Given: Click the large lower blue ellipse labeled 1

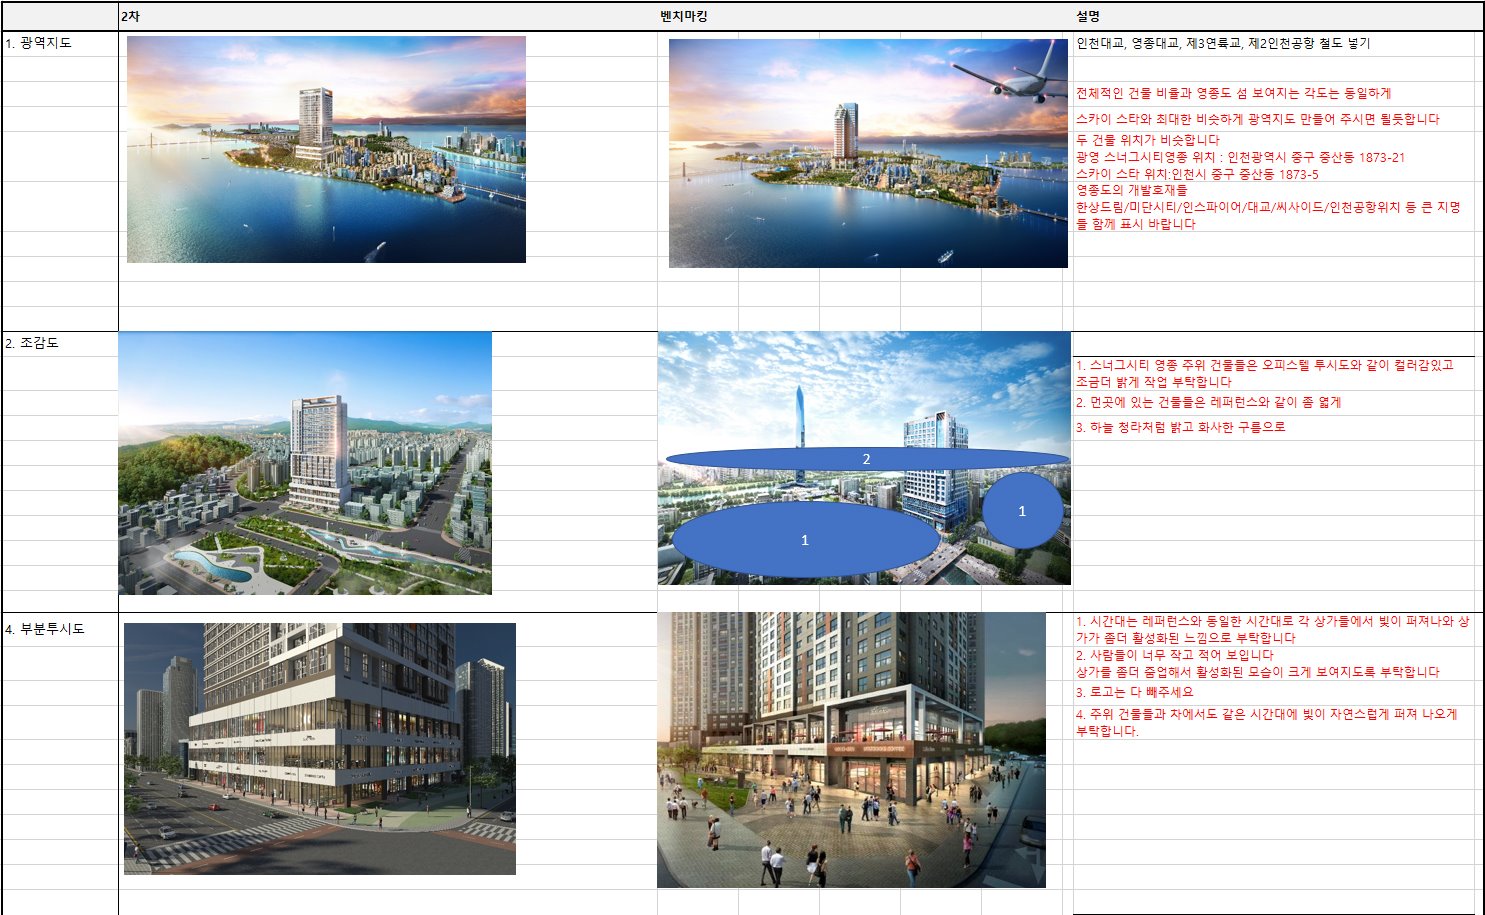Looking at the screenshot, I should 805,540.
